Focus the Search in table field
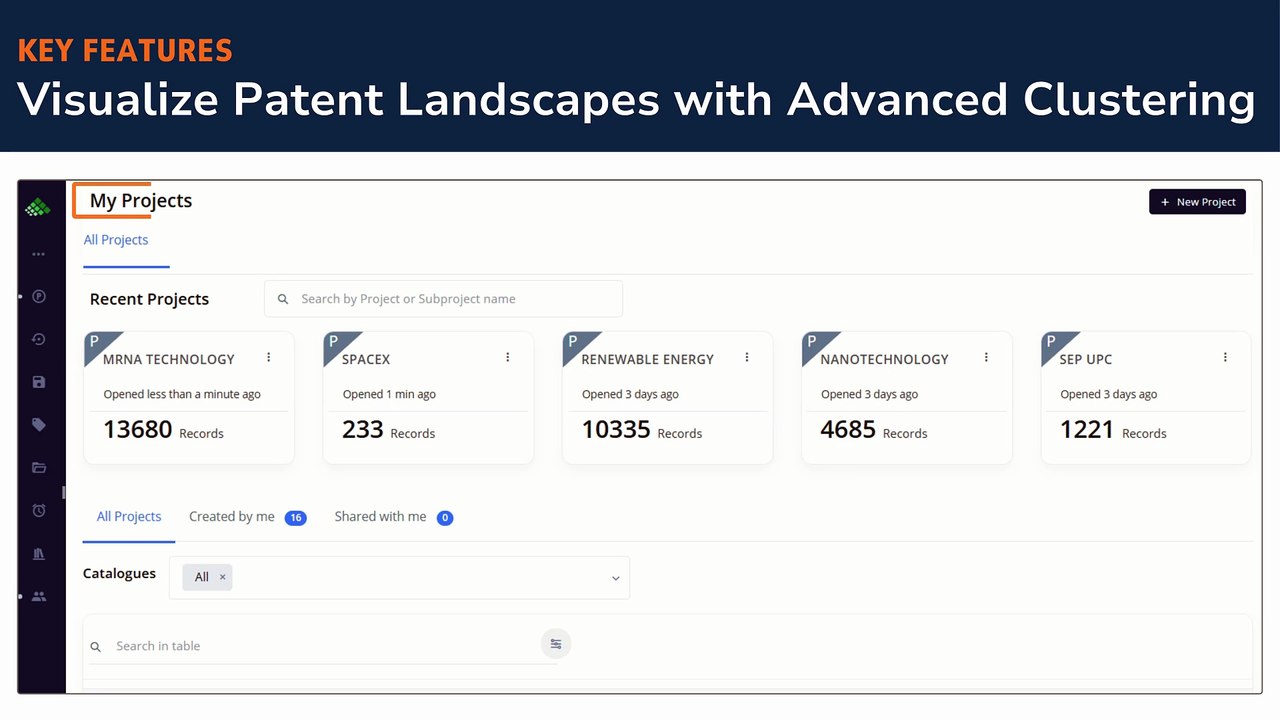The width and height of the screenshot is (1280, 720). [322, 646]
